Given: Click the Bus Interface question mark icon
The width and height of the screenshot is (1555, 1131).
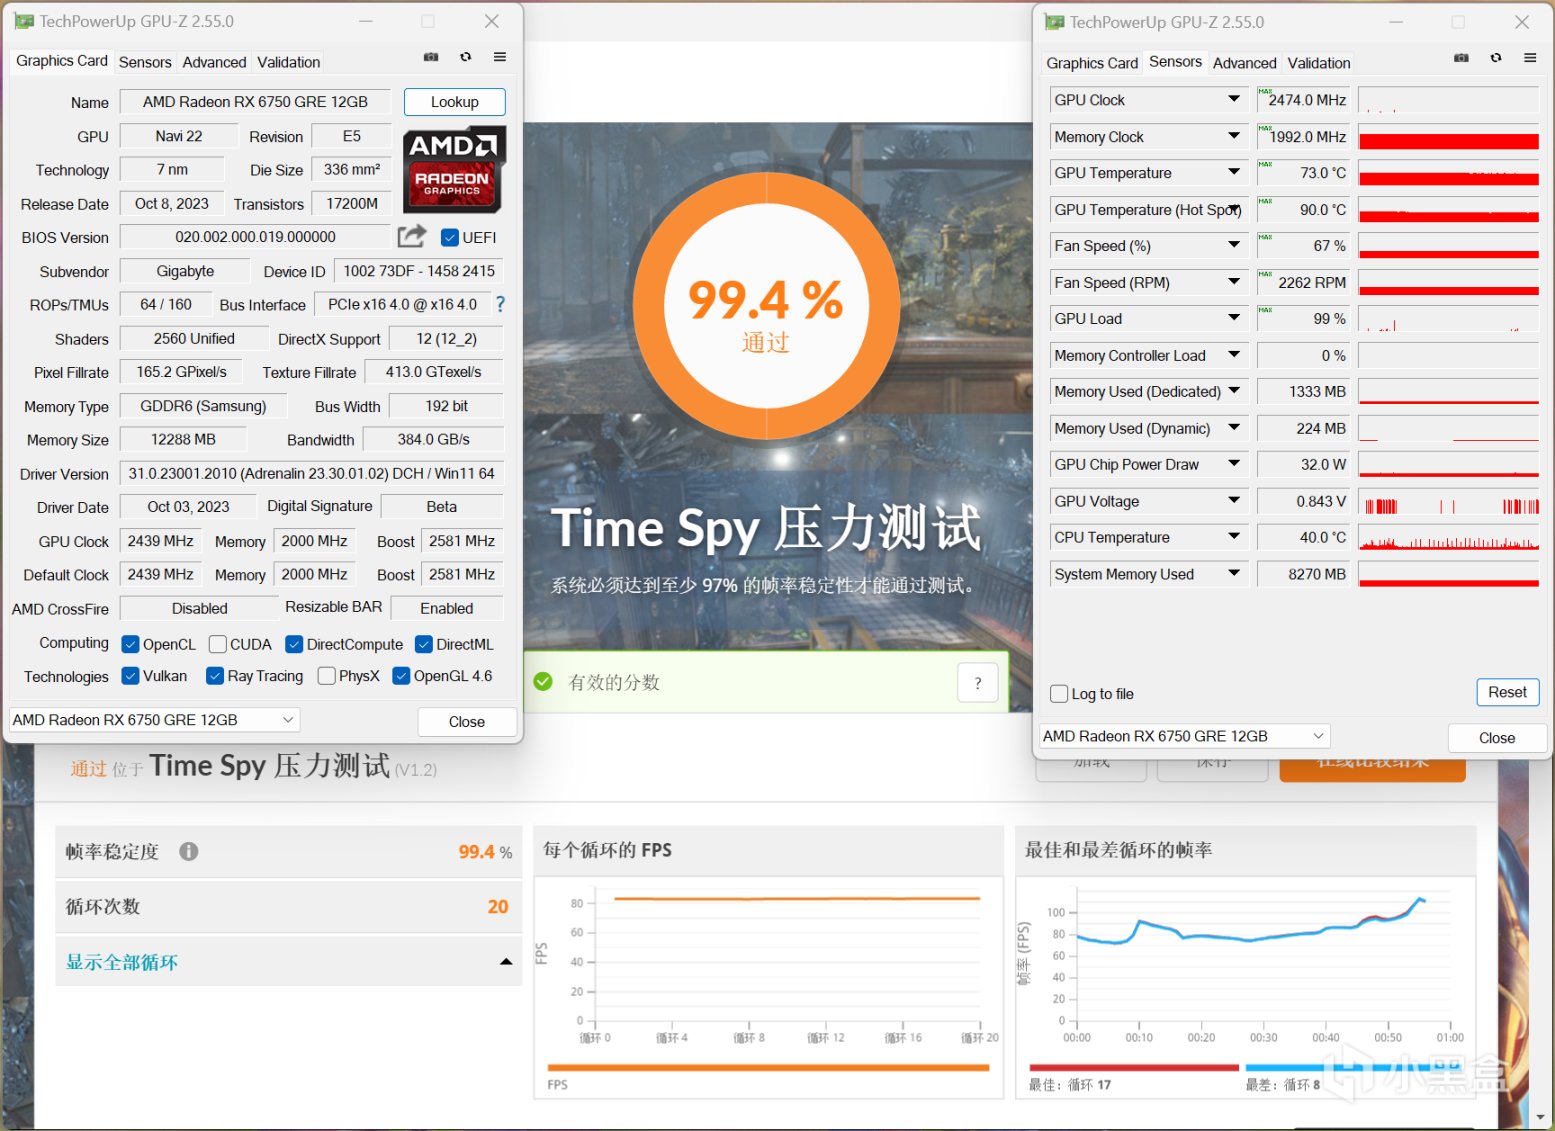Looking at the screenshot, I should pos(501,304).
